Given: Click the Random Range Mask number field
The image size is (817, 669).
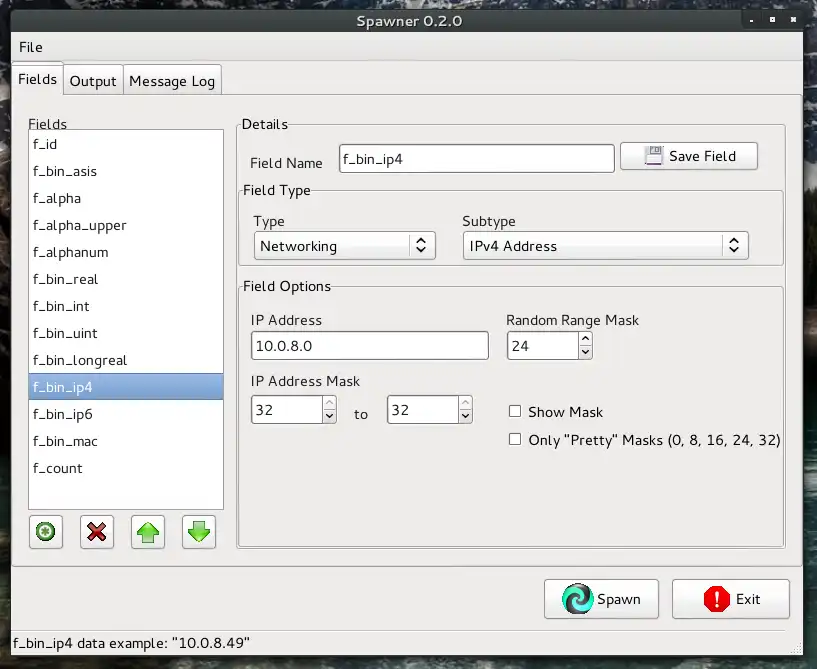Looking at the screenshot, I should tap(543, 346).
